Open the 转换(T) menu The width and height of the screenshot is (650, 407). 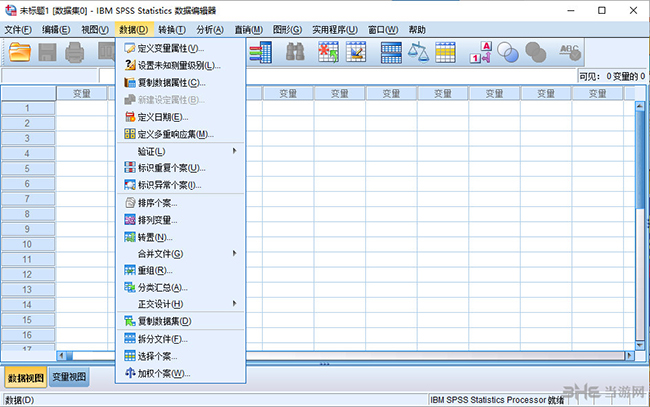point(172,30)
